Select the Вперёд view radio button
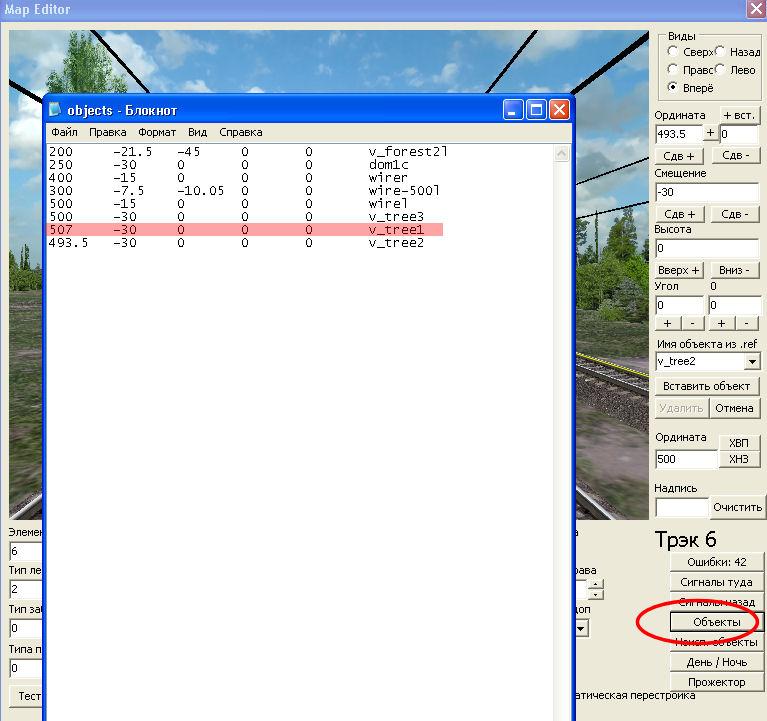Screen dimensions: 767x721 coord(673,87)
